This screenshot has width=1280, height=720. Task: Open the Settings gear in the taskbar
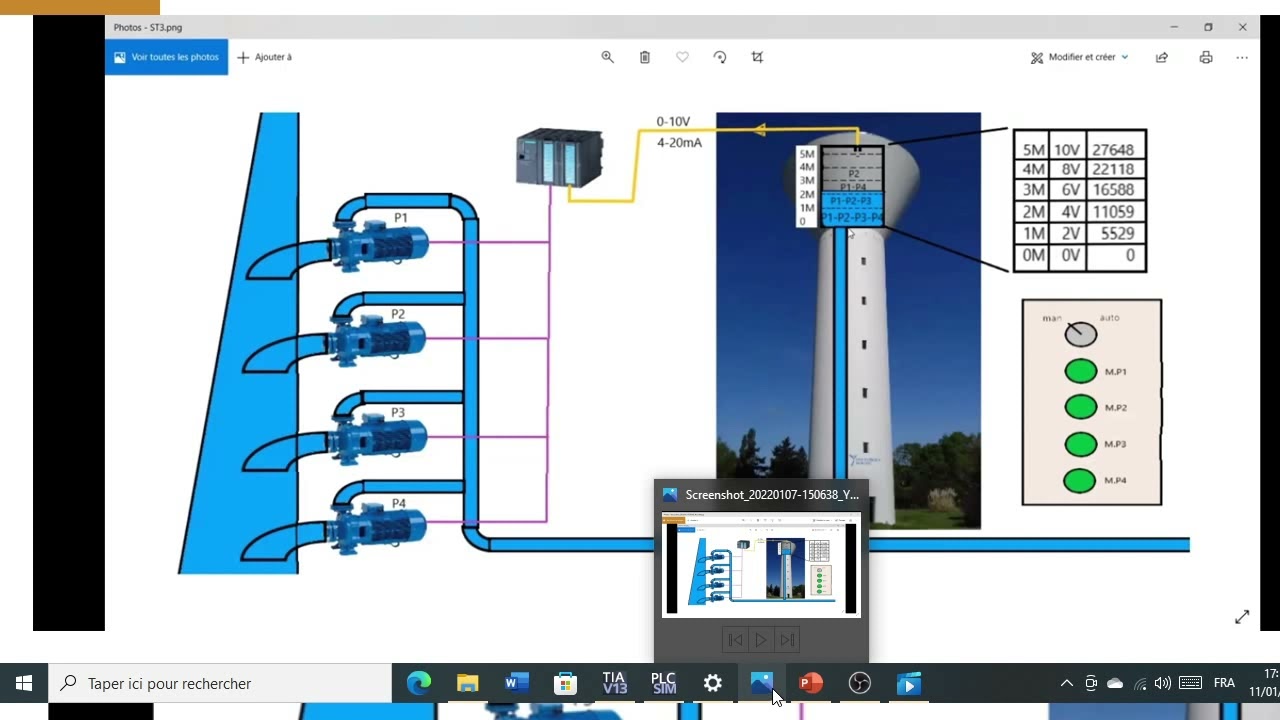pos(713,683)
